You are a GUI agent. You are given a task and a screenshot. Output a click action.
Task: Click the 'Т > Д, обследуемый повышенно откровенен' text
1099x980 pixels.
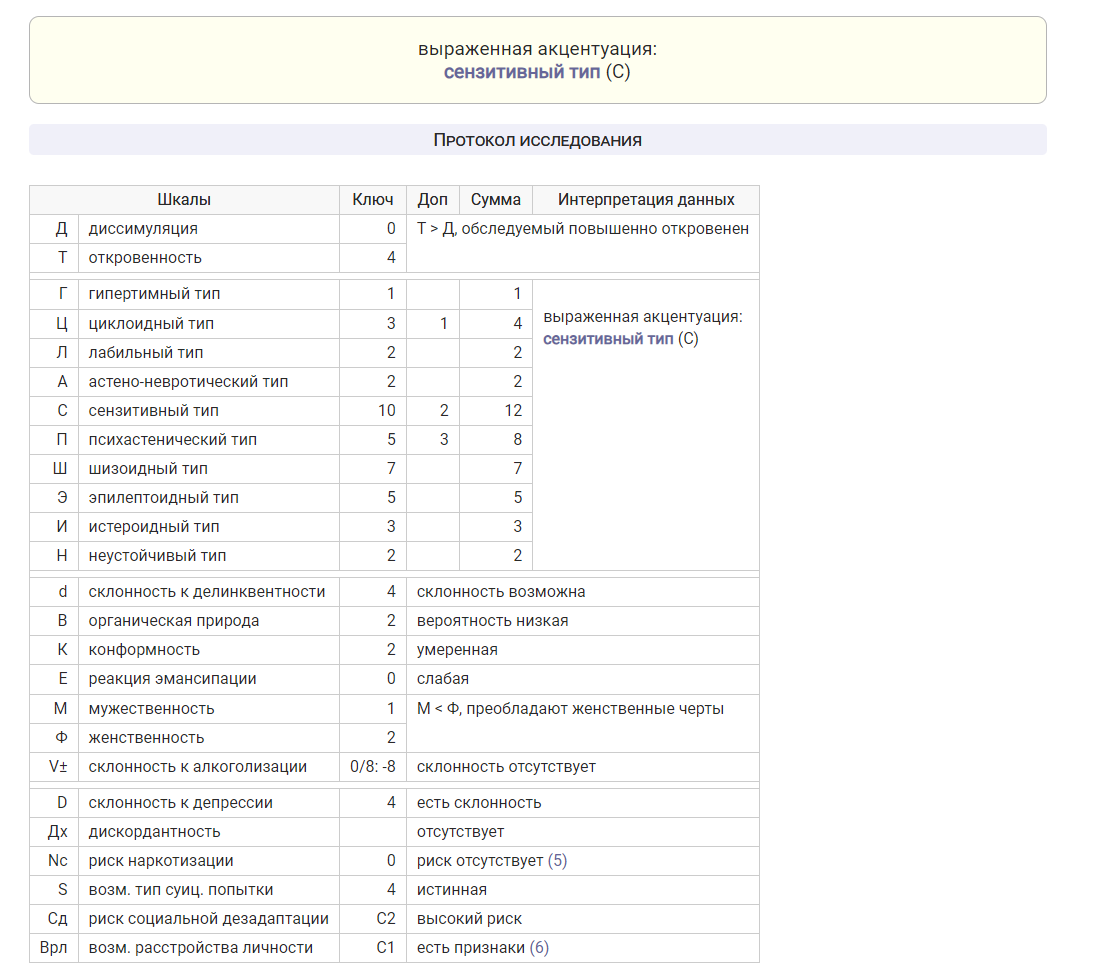[x=582, y=229]
